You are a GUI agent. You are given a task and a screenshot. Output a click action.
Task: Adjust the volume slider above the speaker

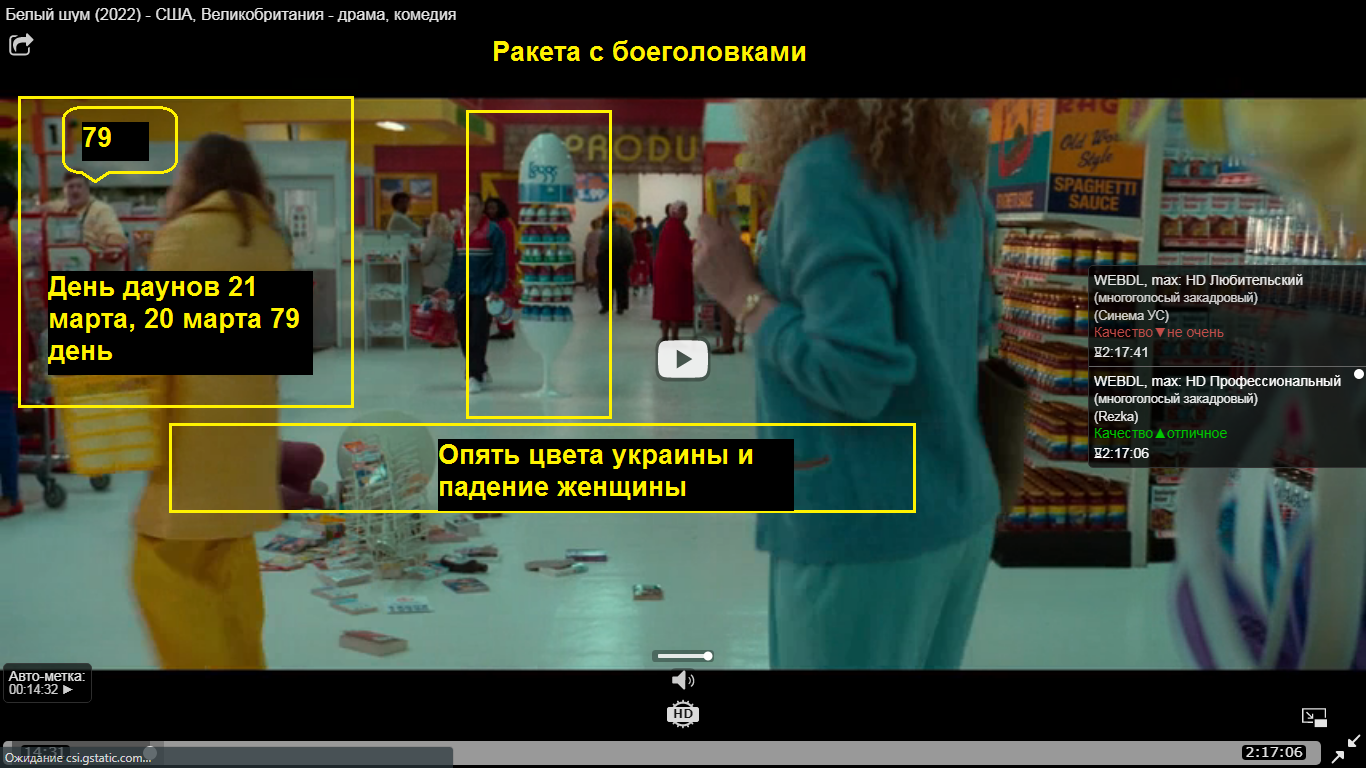coord(683,656)
